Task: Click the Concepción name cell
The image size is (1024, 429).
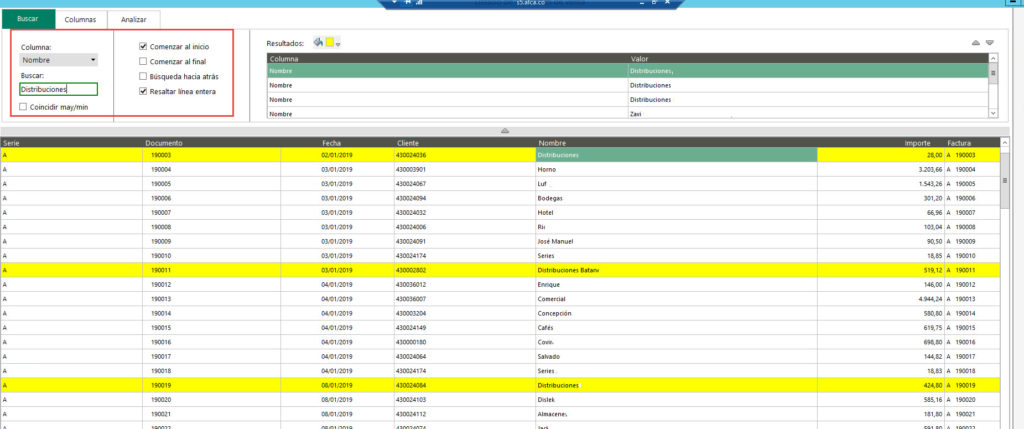Action: (676, 313)
